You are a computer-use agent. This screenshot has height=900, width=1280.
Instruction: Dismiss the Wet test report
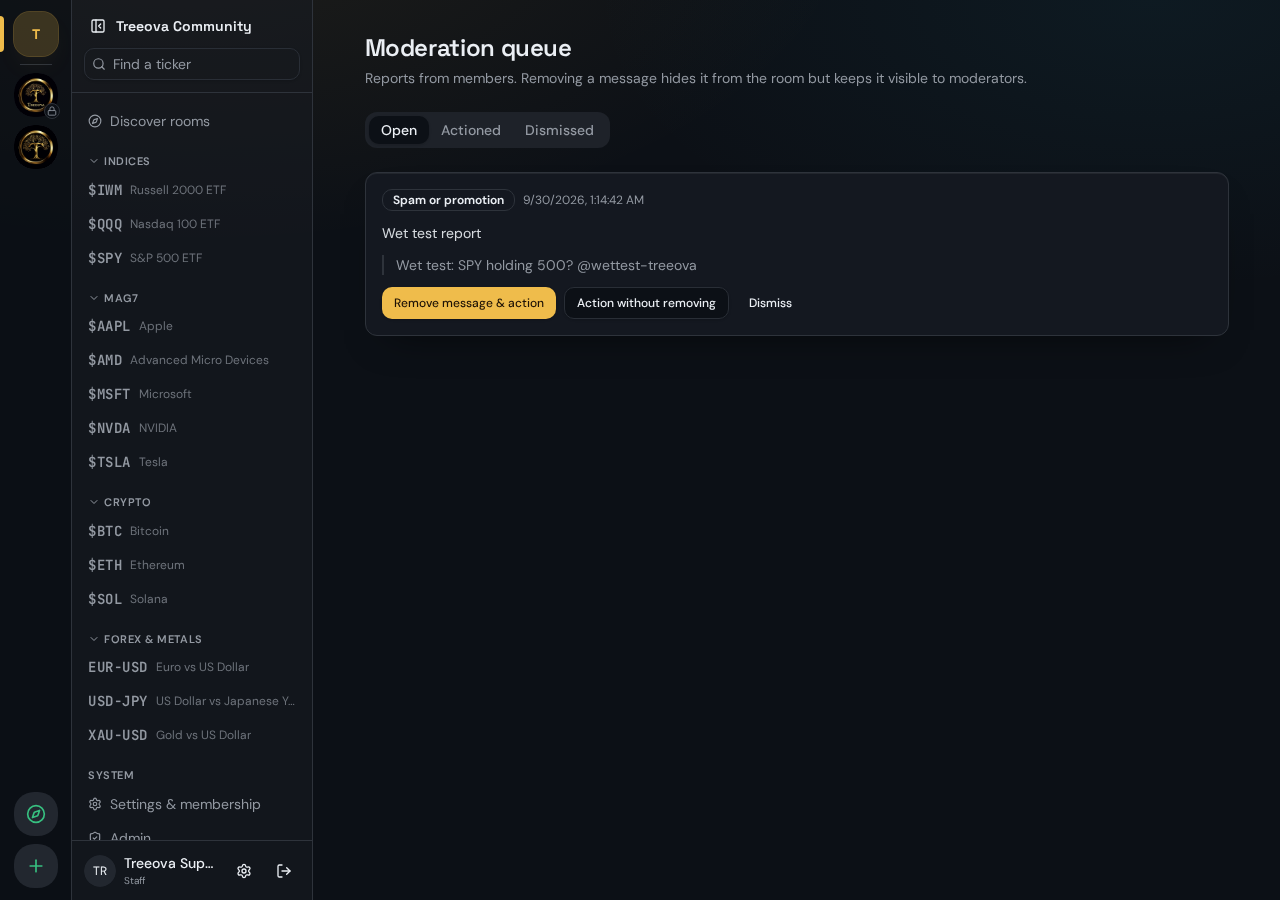(x=770, y=303)
